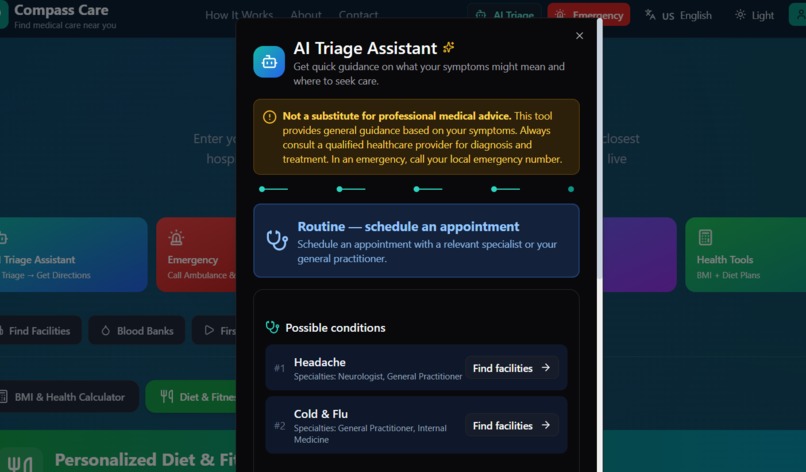Click the stethoscope icon in Routine card
The width and height of the screenshot is (806, 472).
point(277,240)
